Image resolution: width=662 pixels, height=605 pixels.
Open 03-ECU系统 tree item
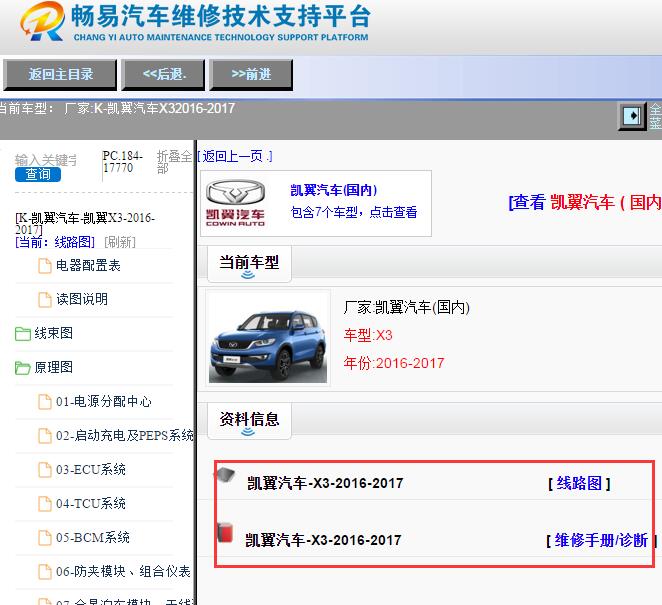[91, 469]
